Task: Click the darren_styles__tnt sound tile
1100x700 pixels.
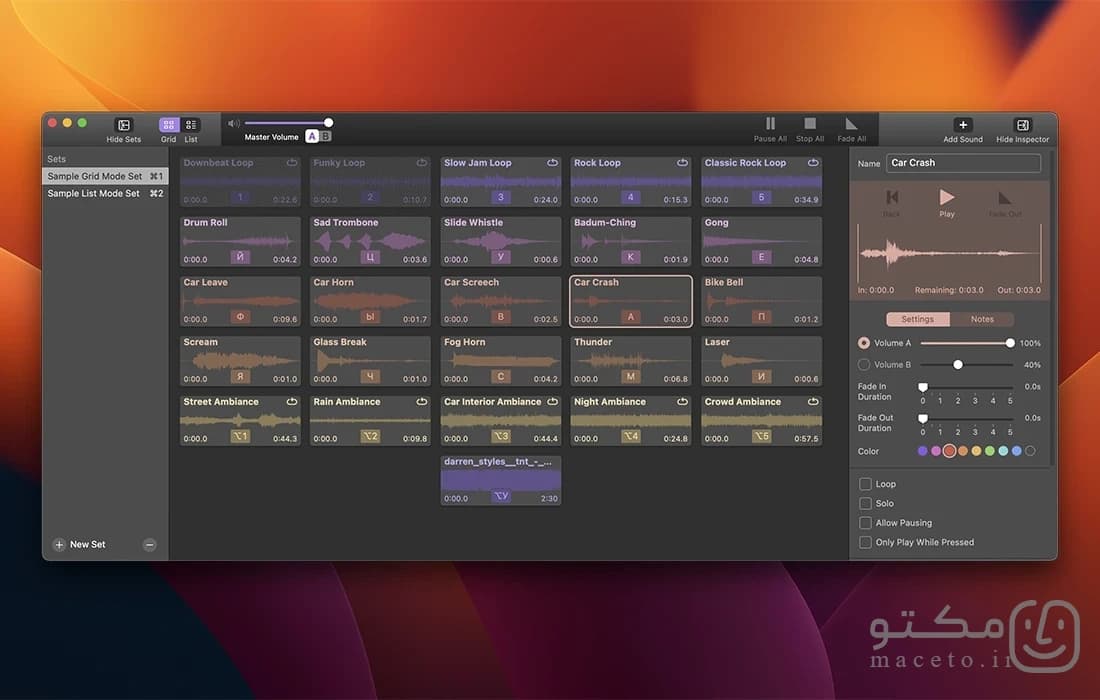Action: tap(501, 480)
